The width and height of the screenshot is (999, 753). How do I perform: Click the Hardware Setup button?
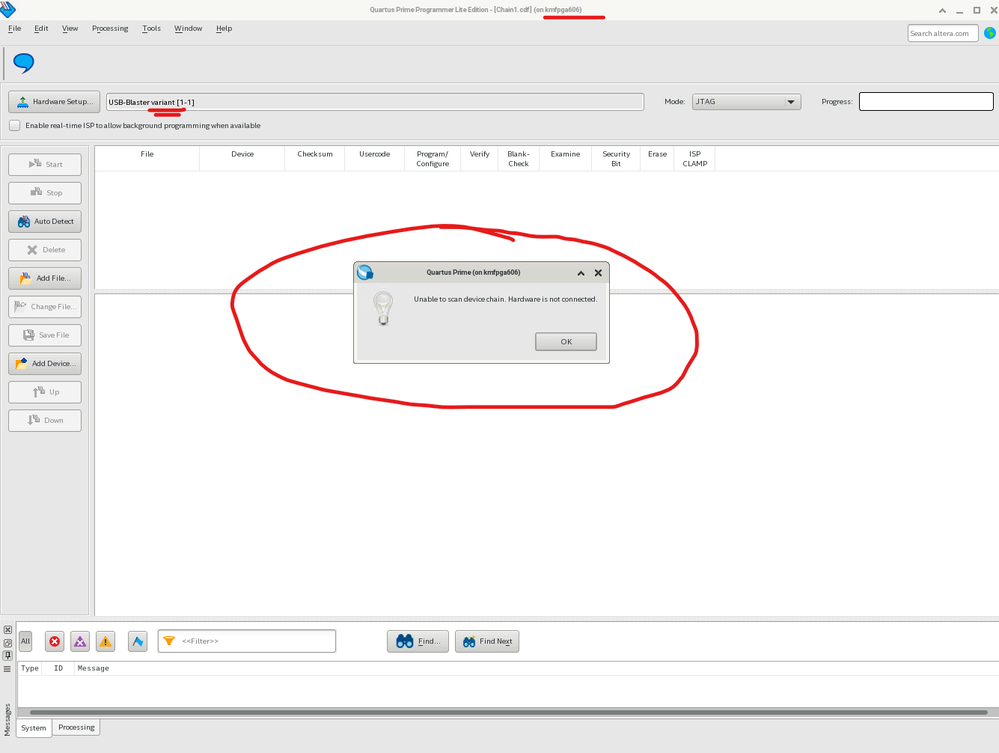(x=54, y=101)
